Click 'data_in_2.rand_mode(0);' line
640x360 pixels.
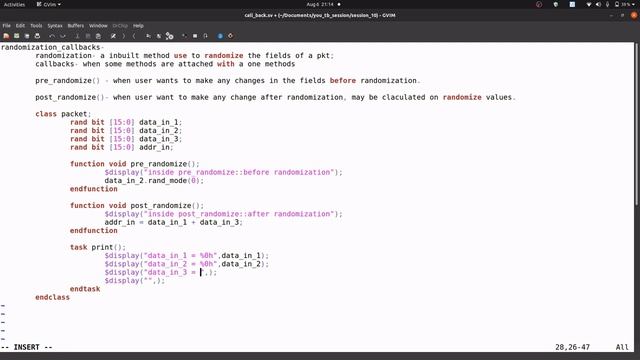click(x=154, y=180)
